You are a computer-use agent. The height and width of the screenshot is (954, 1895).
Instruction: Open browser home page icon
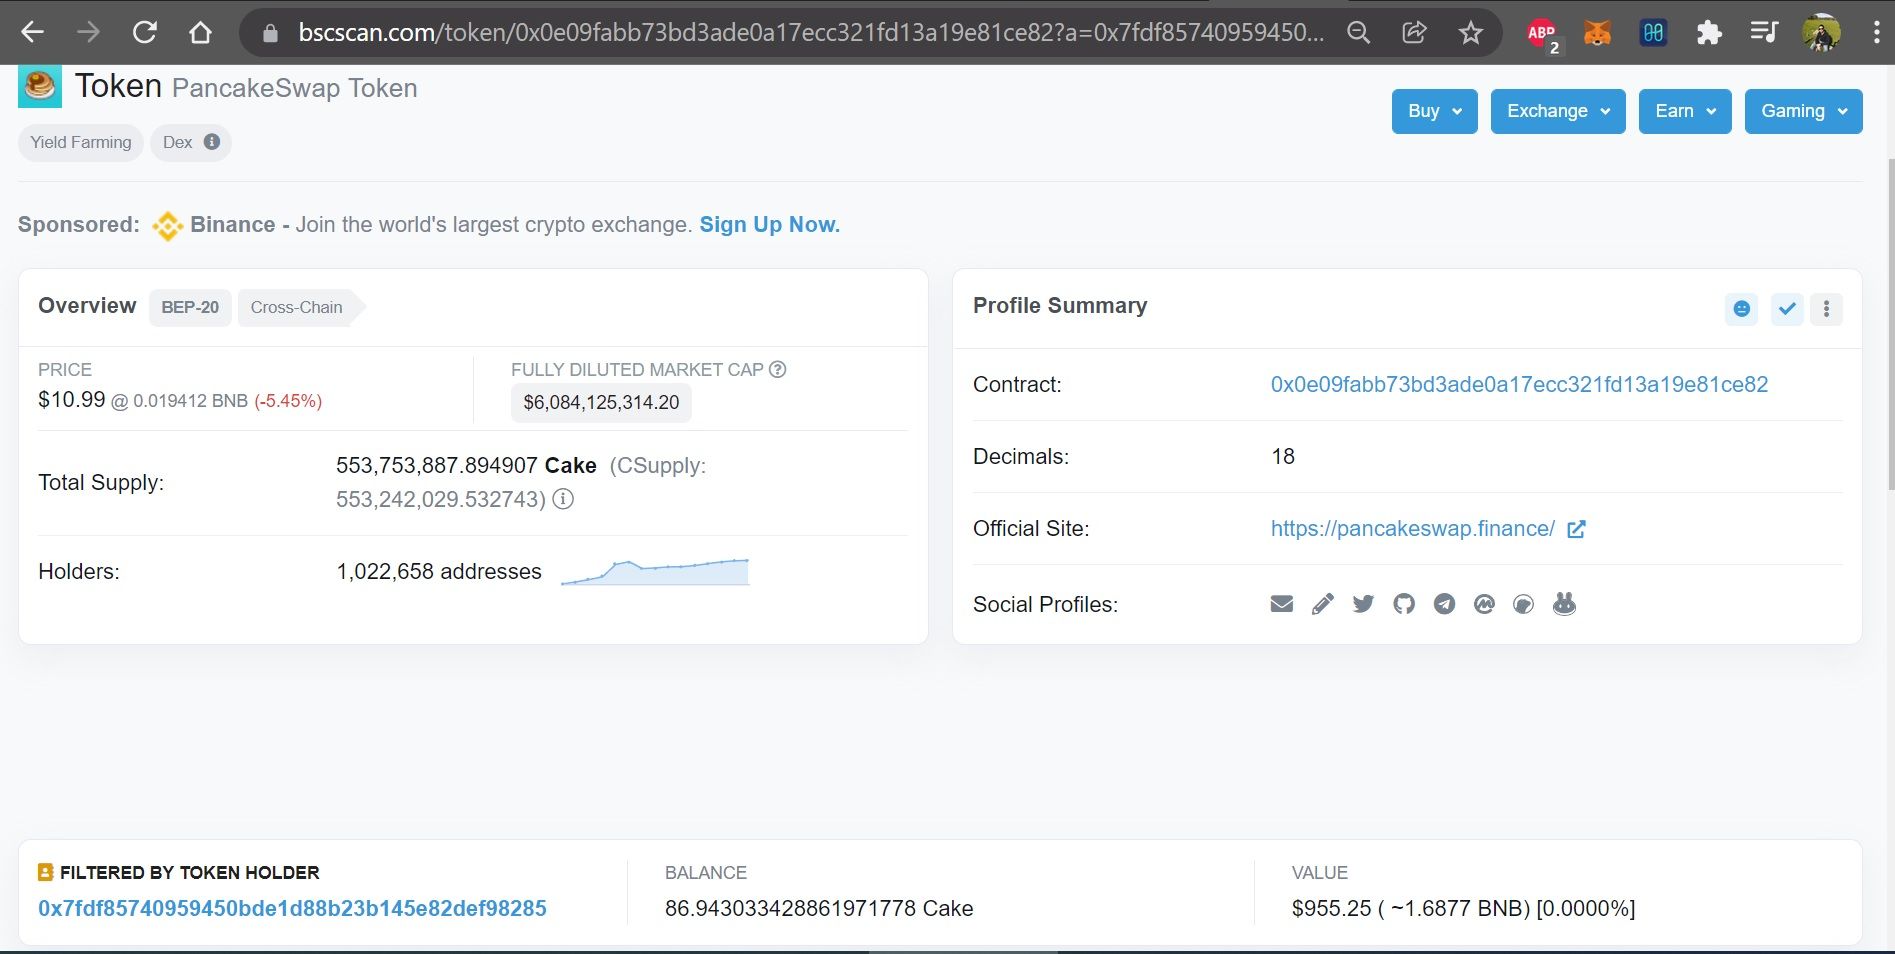200,32
